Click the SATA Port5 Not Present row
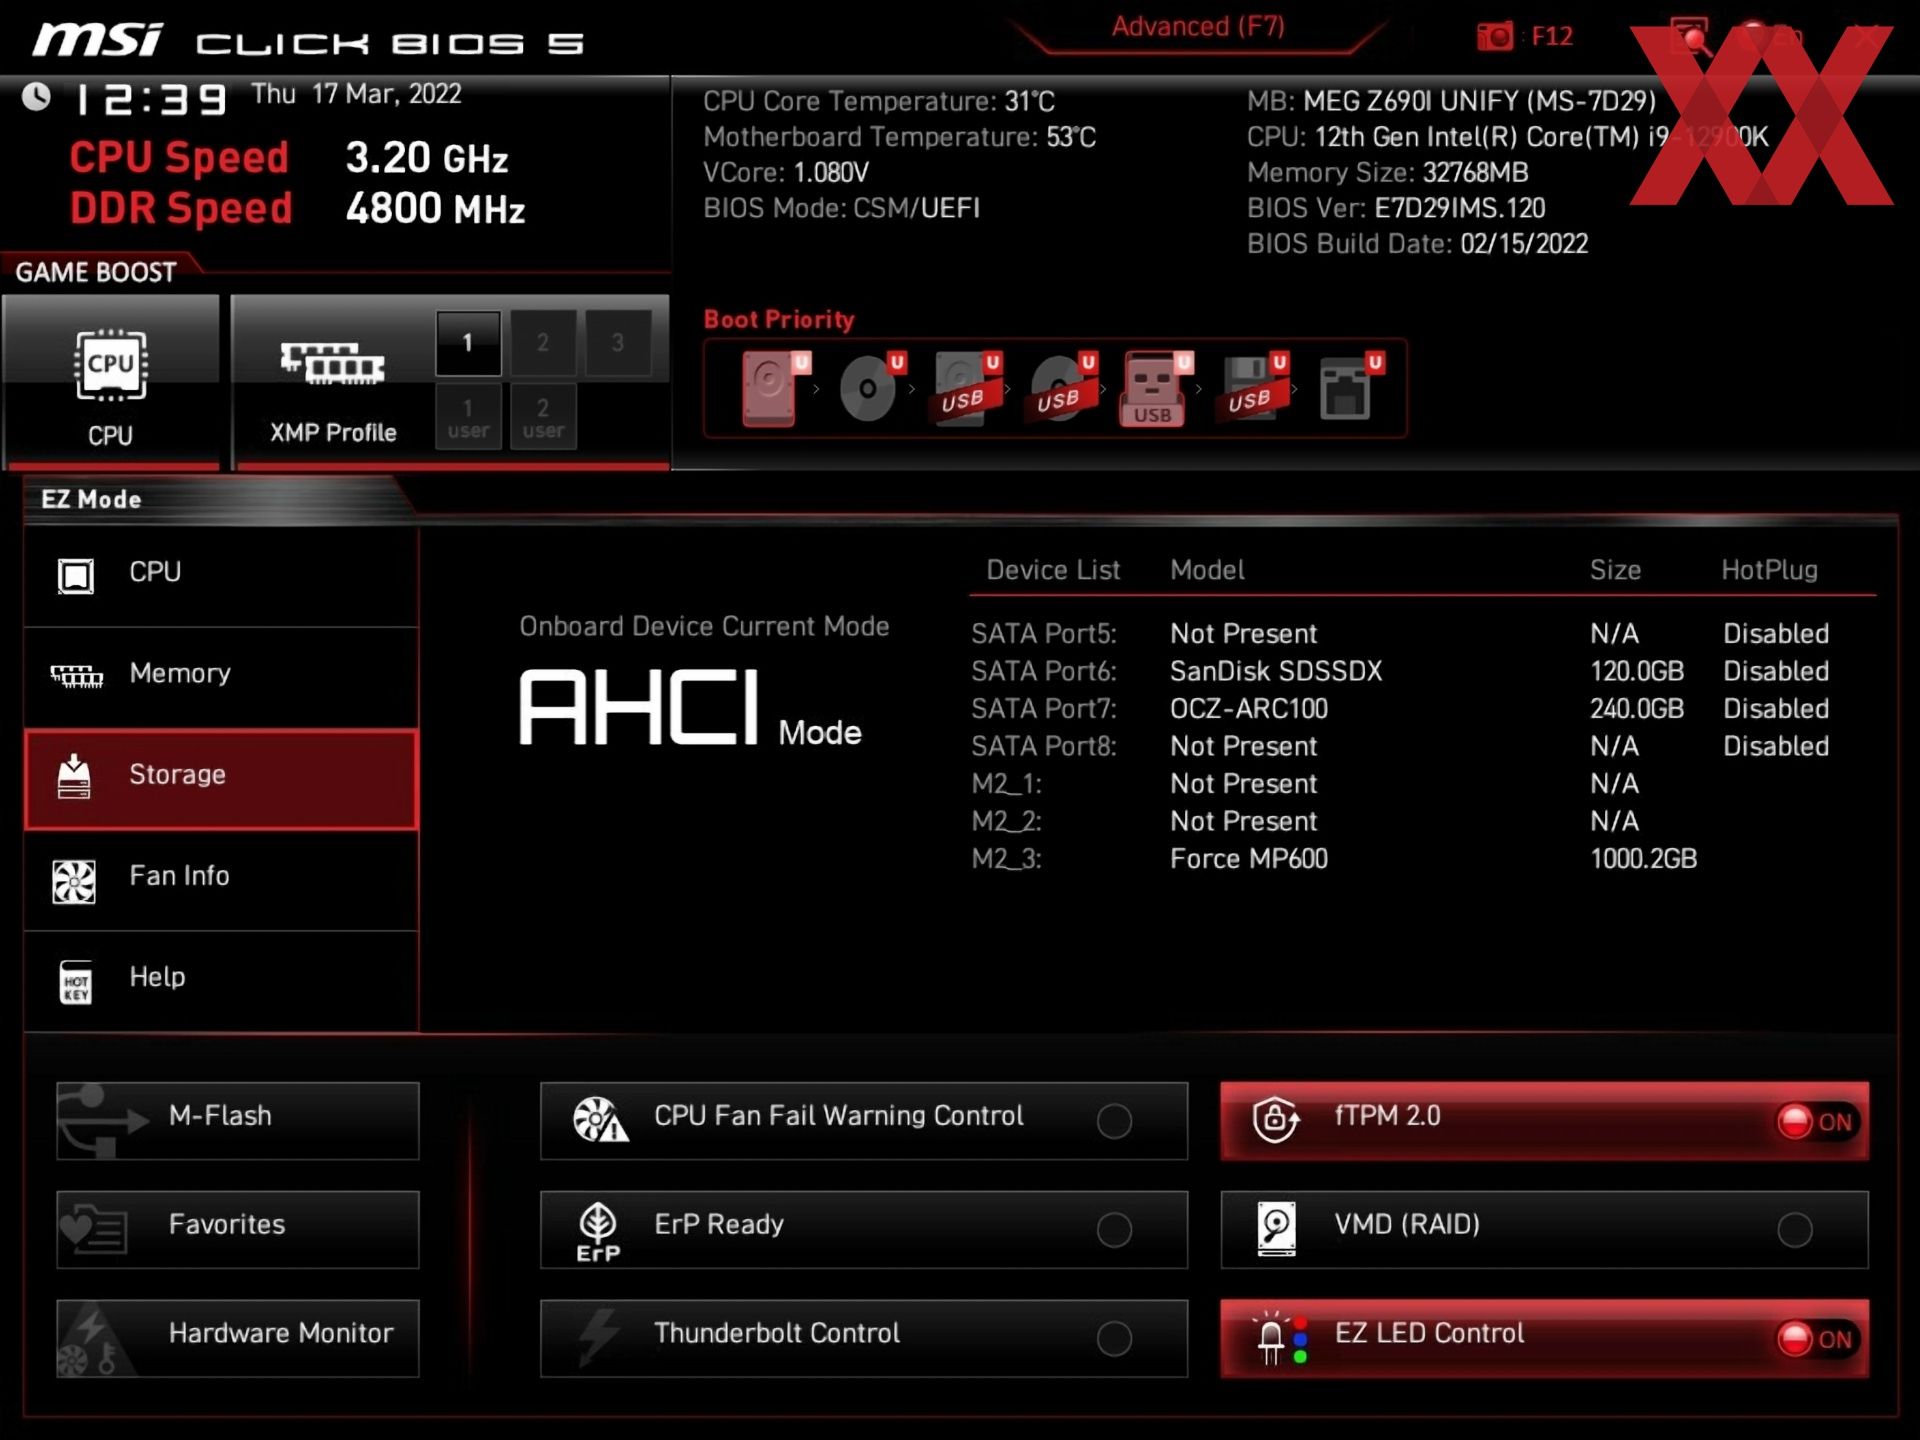 1400,634
